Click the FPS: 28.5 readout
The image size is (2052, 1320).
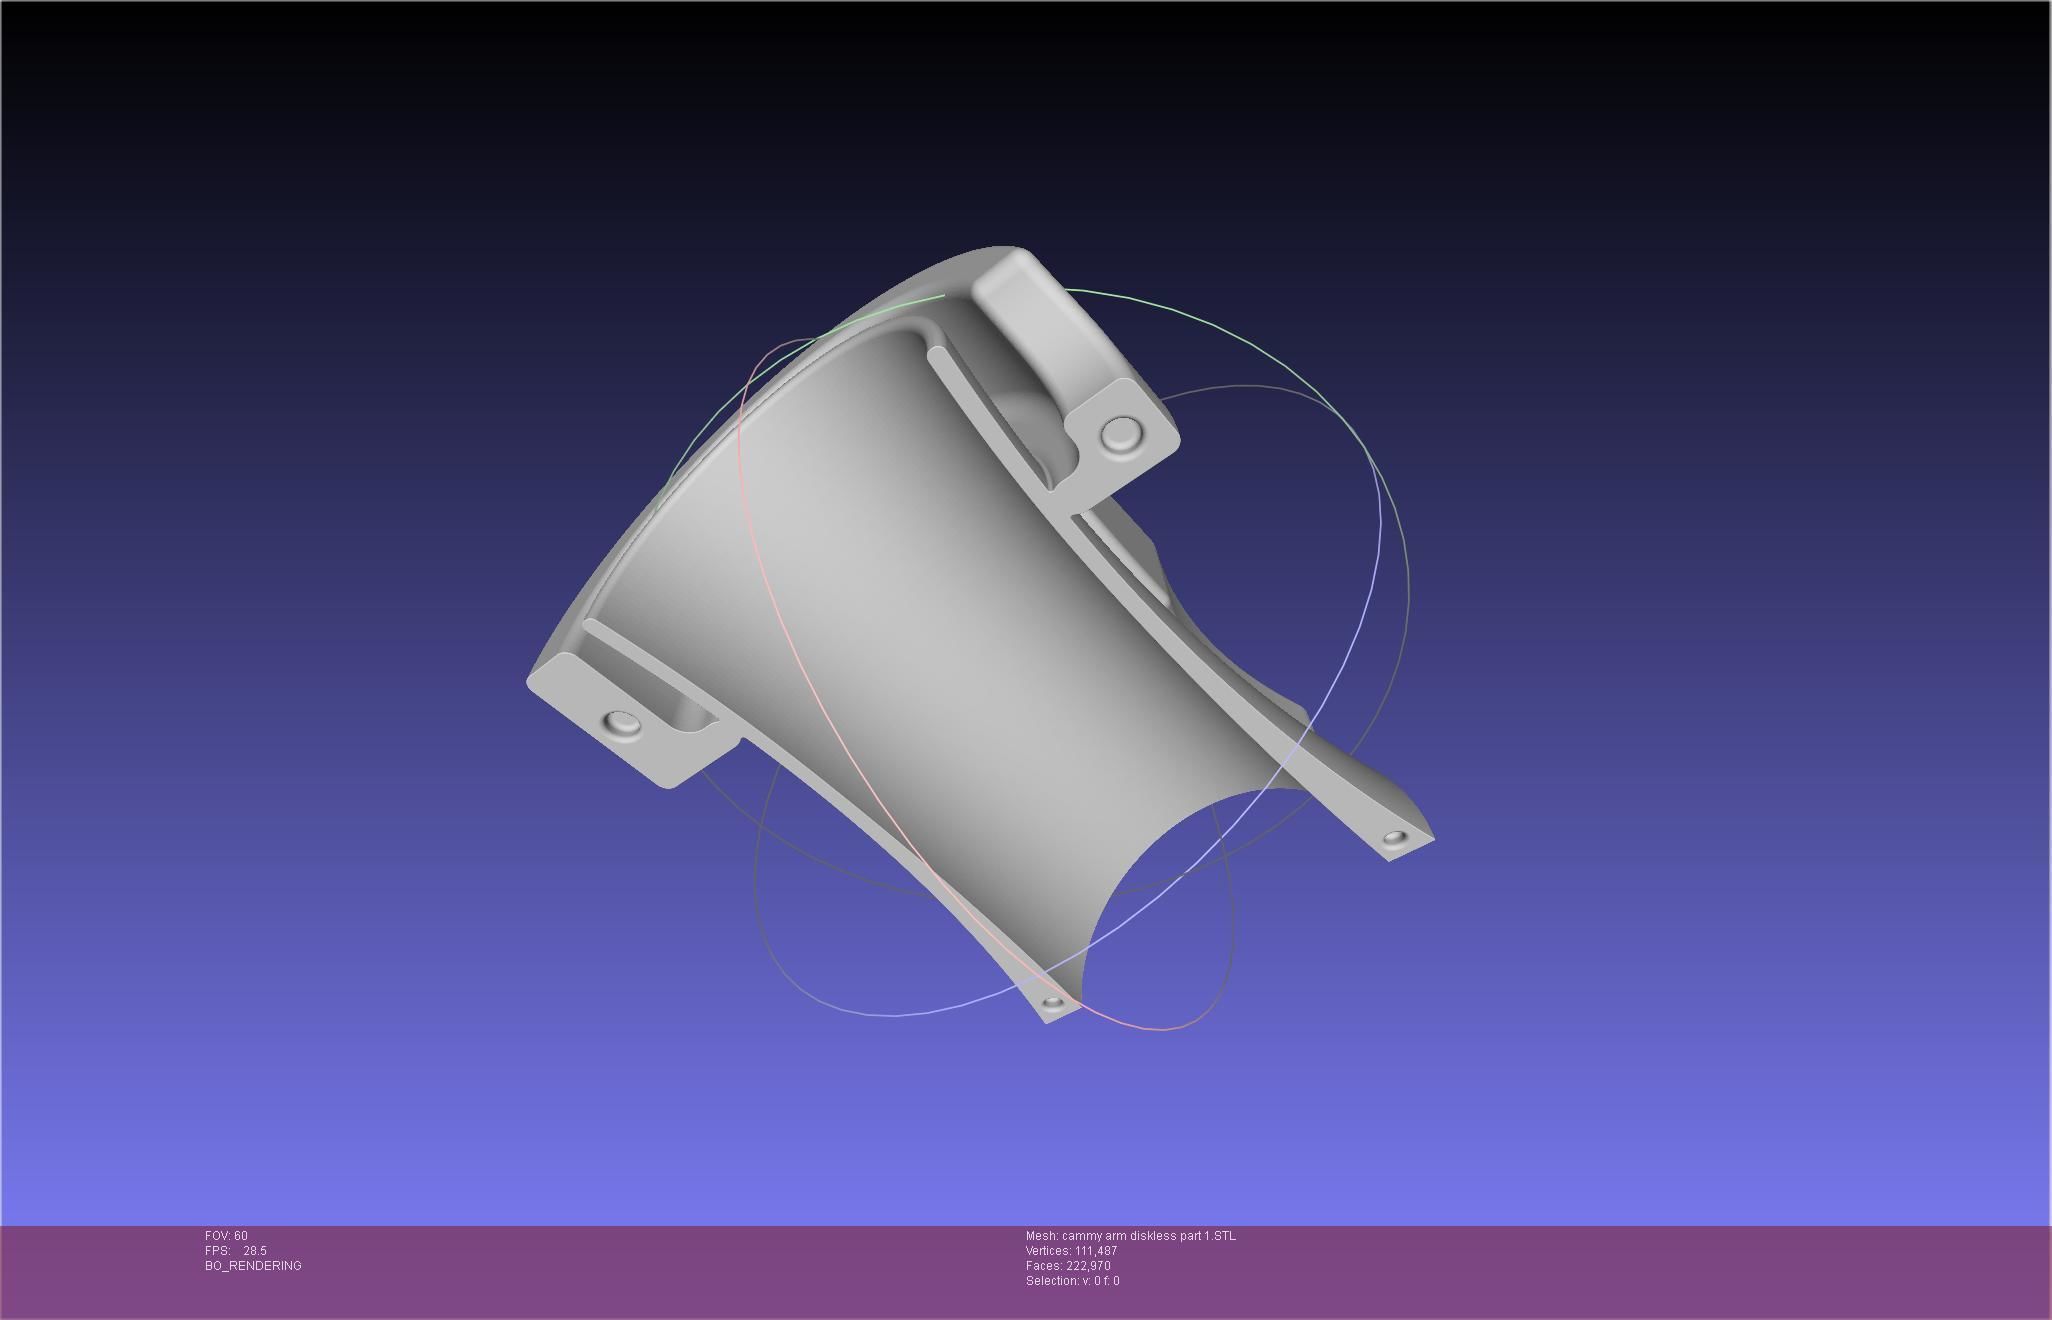(x=236, y=1251)
